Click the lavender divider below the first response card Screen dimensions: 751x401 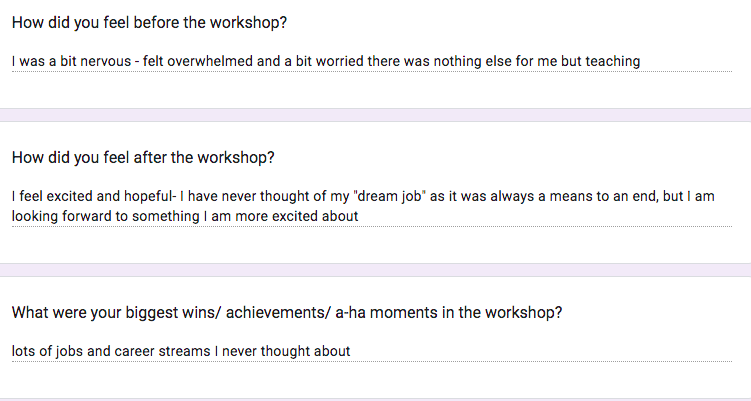click(x=375, y=115)
